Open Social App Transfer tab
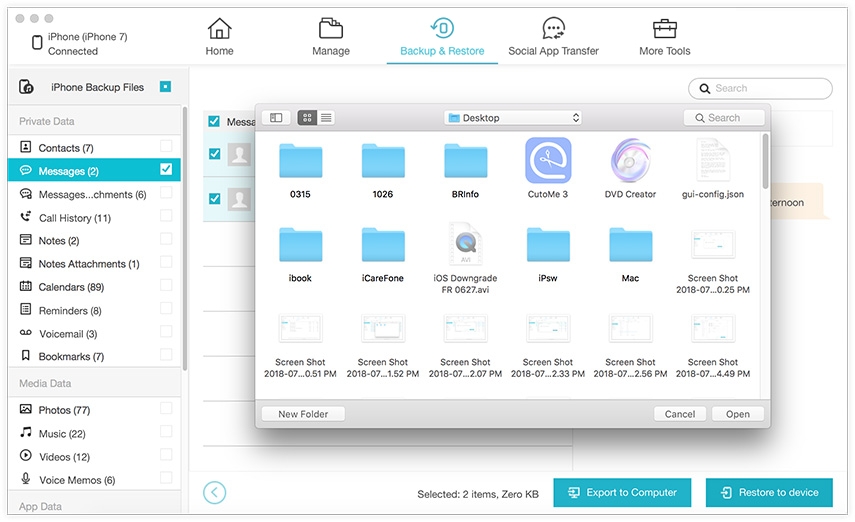 click(553, 37)
